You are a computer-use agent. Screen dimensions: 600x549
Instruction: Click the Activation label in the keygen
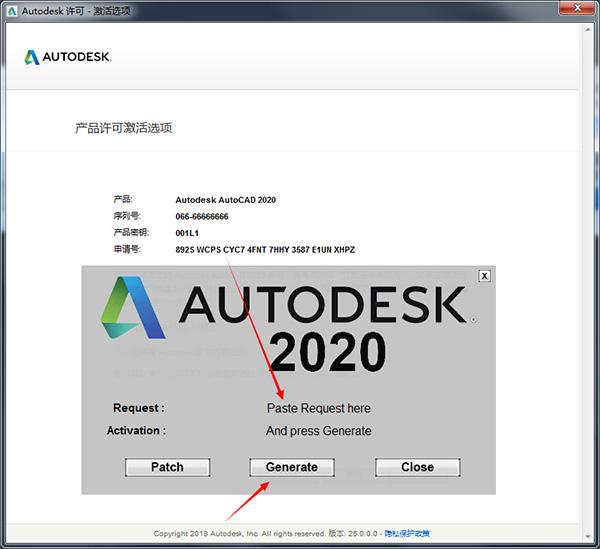136,430
